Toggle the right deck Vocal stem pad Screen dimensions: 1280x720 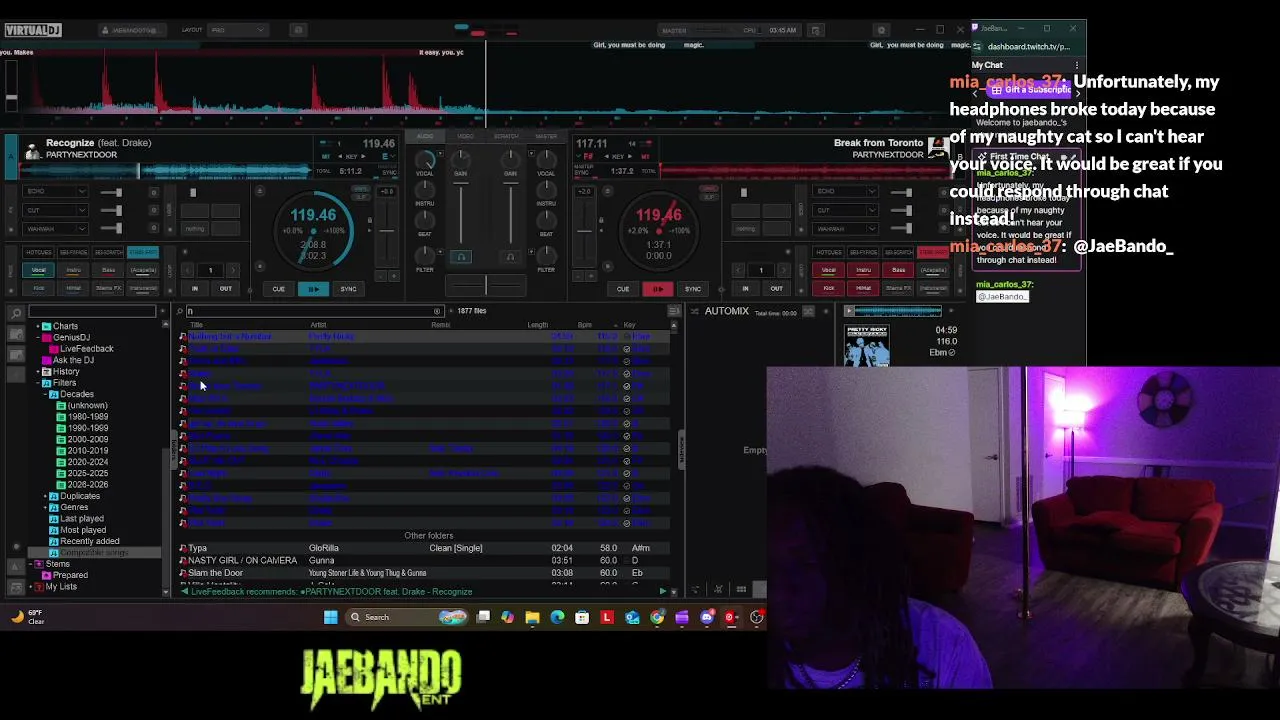click(x=829, y=270)
